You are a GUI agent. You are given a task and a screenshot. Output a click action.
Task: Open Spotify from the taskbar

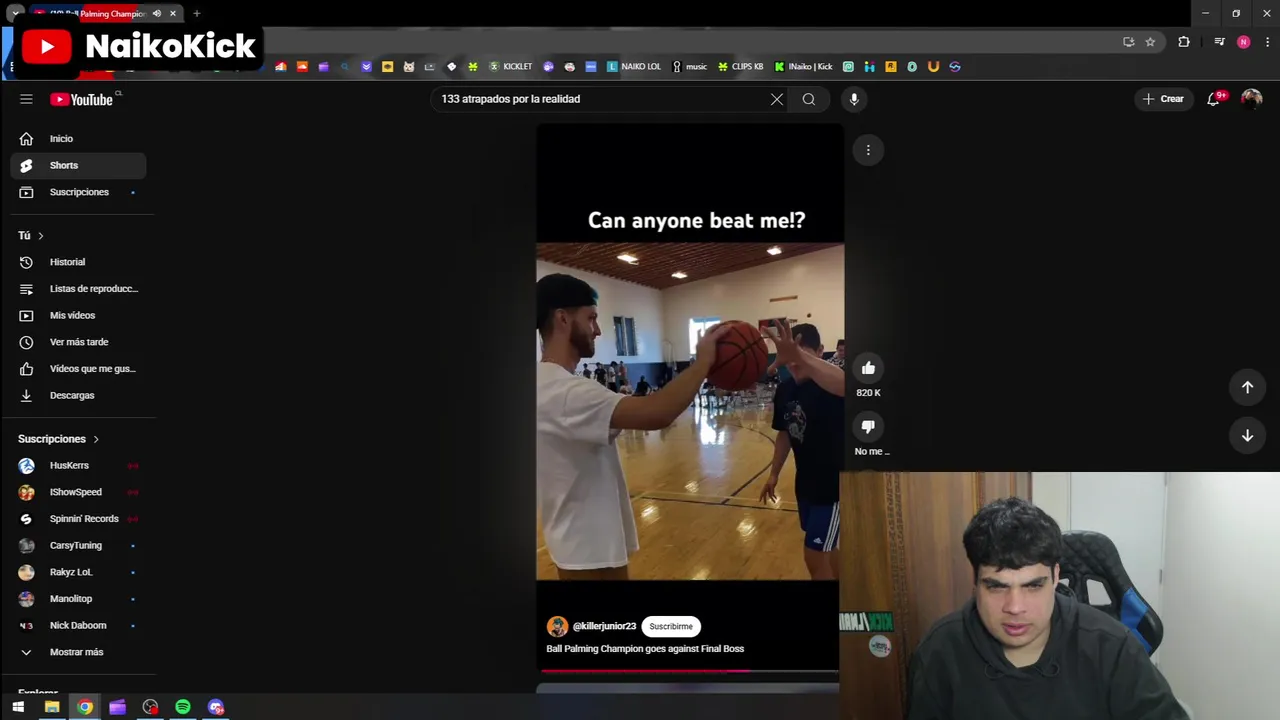pyautogui.click(x=183, y=707)
